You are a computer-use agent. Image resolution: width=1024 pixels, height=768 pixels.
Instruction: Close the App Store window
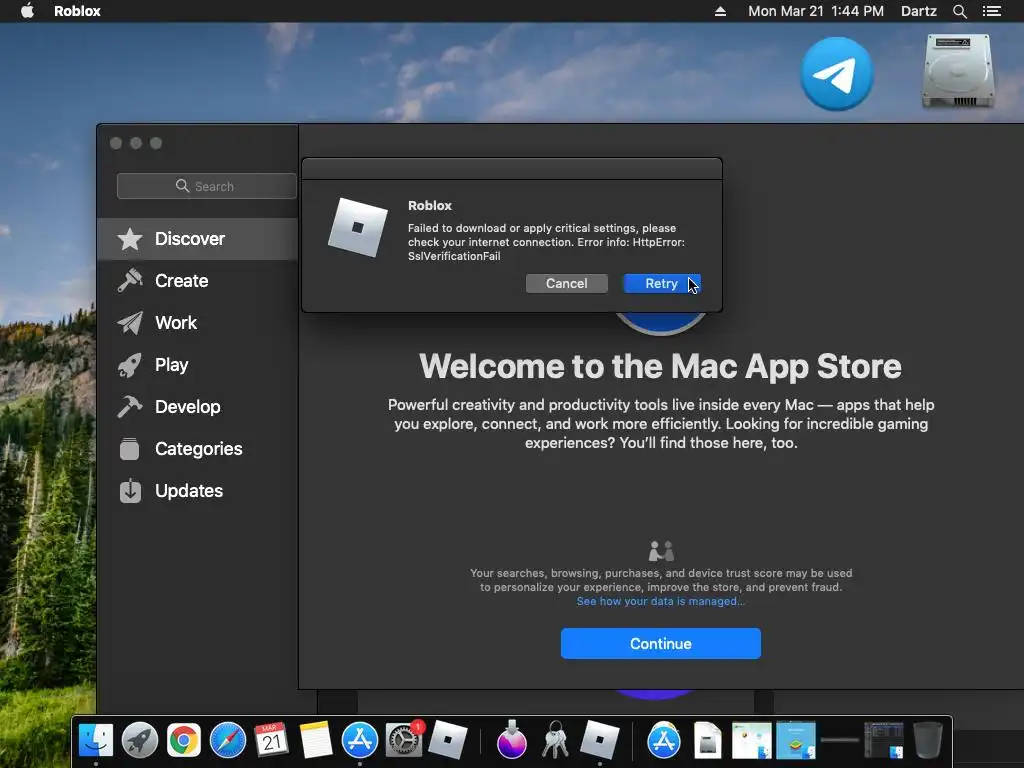point(116,143)
